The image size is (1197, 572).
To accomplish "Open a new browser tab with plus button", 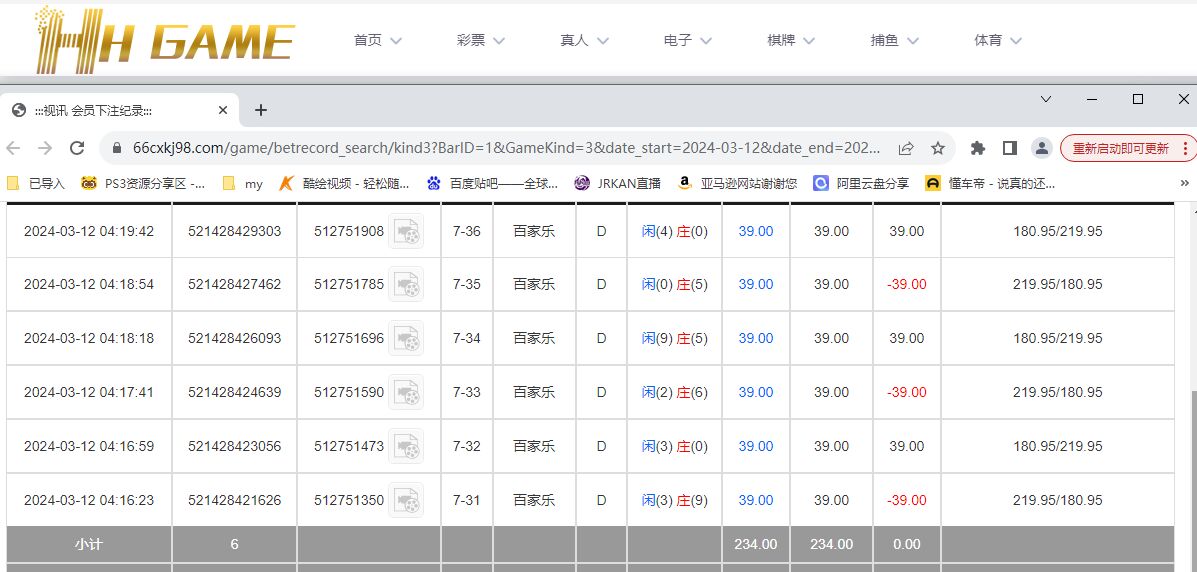I will pos(261,110).
